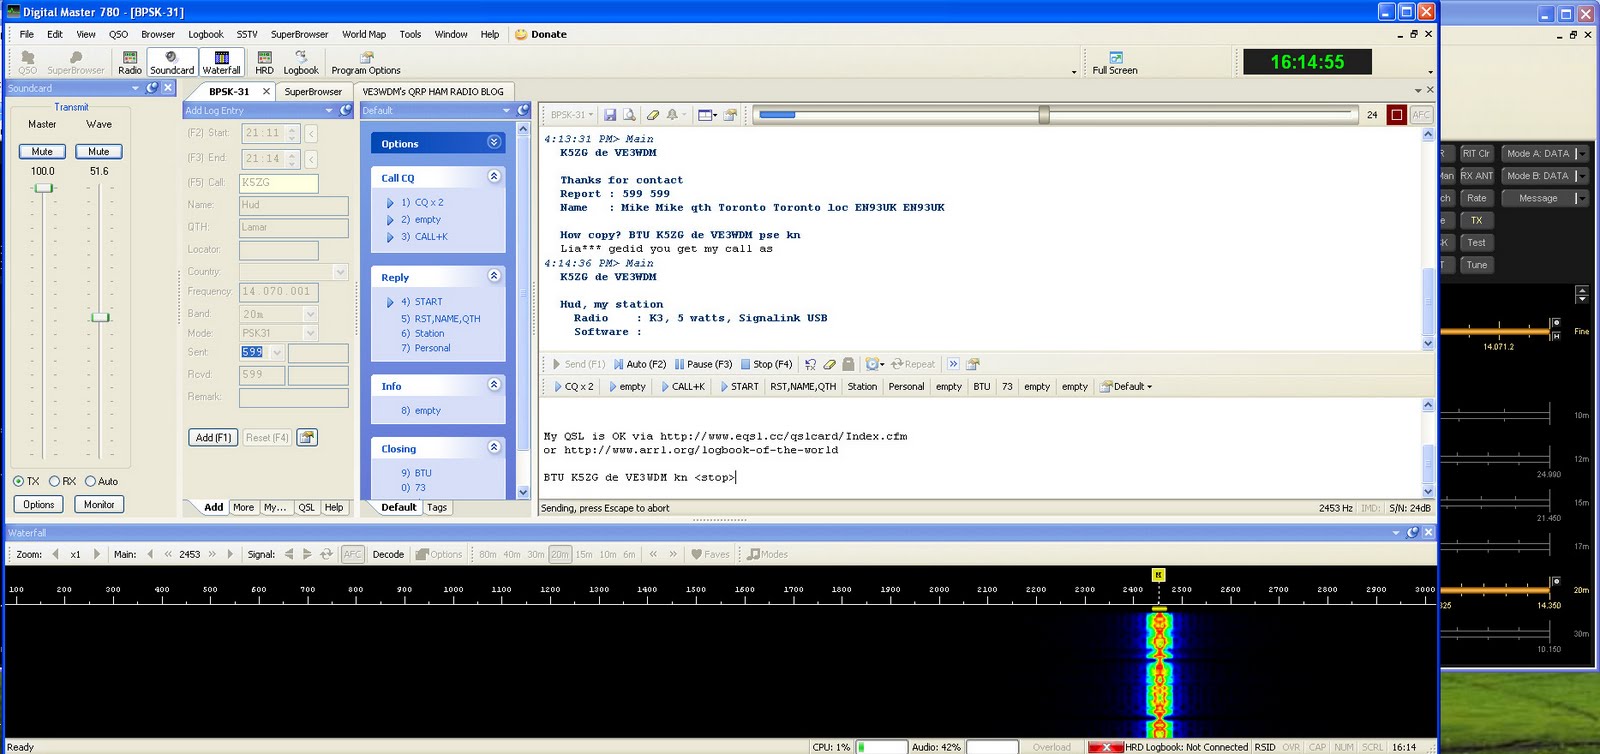The image size is (1600, 754).
Task: Click the Waterfall toolbar icon
Action: click(221, 63)
